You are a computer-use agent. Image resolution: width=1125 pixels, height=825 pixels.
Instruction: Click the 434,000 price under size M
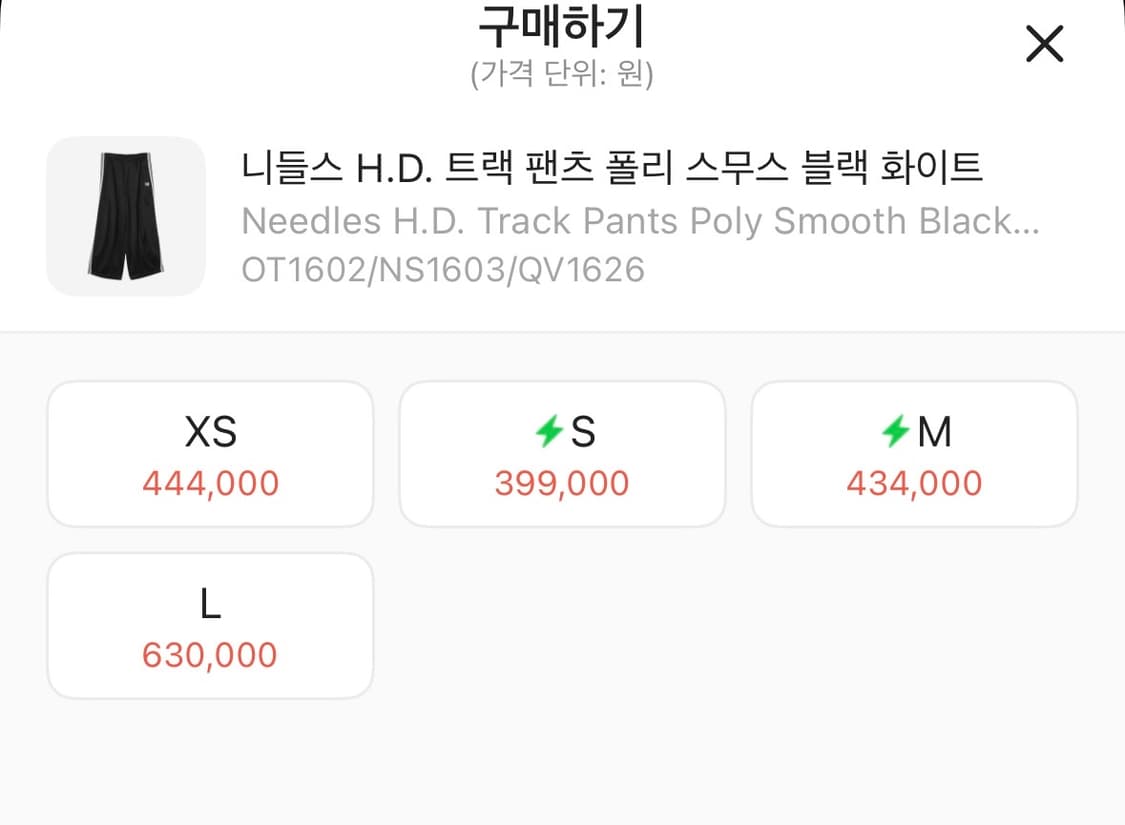(x=913, y=483)
